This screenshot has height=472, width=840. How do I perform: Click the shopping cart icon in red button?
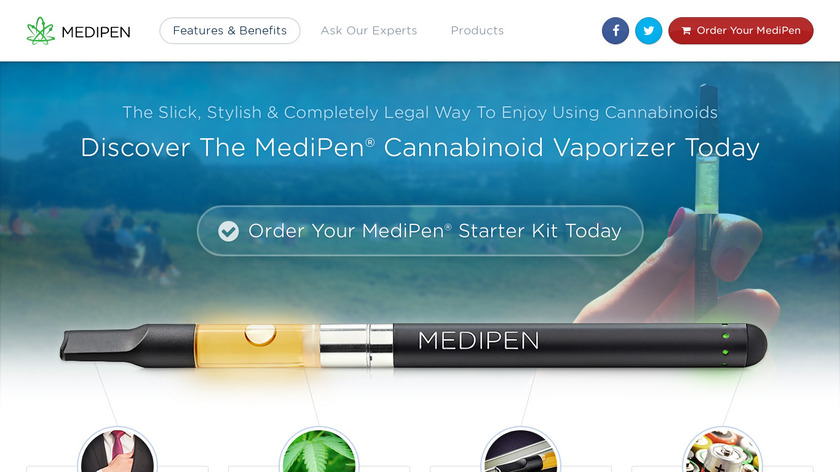pyautogui.click(x=686, y=31)
